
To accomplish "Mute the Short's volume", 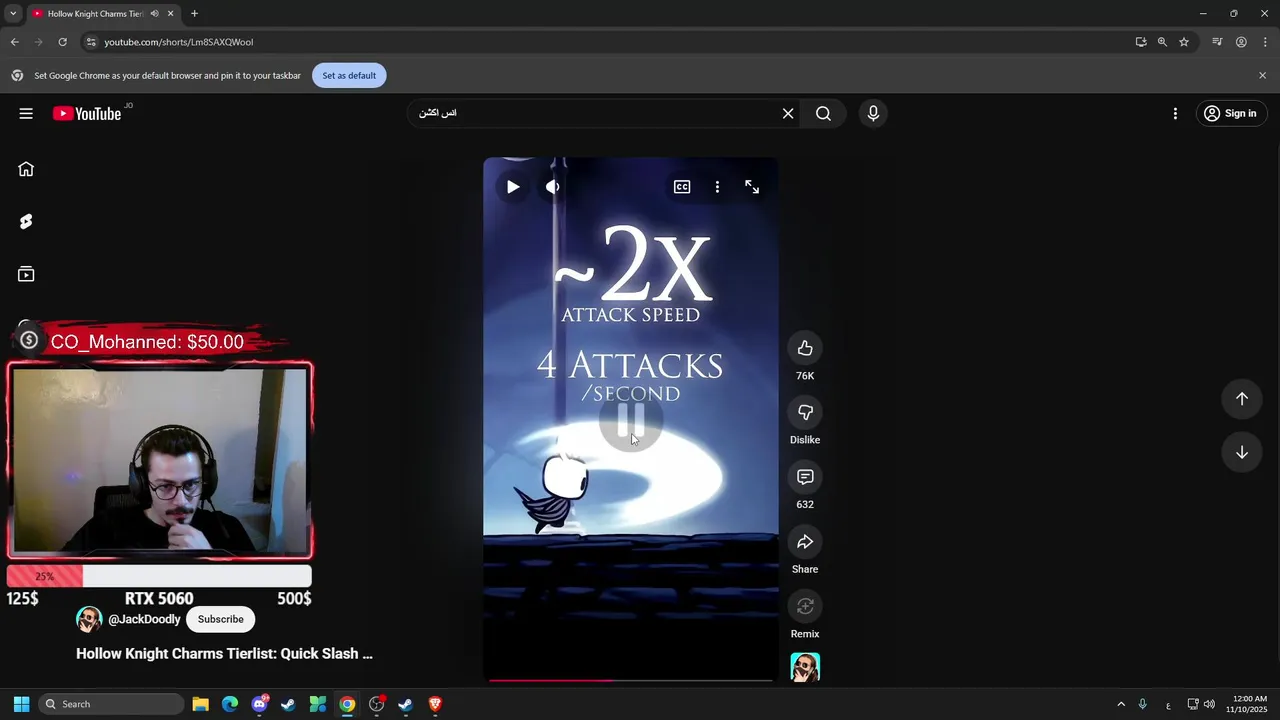I will tap(552, 187).
